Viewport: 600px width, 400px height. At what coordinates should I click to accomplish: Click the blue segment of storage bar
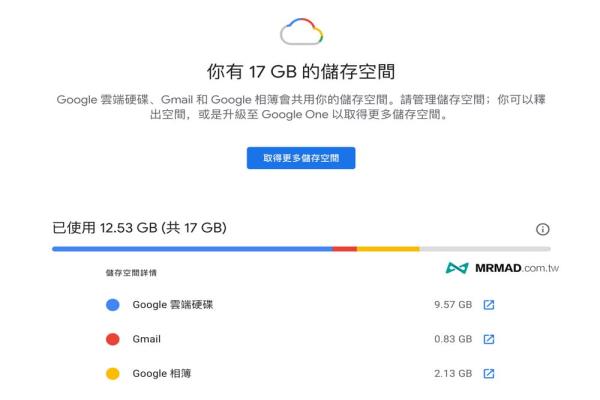[x=192, y=249]
